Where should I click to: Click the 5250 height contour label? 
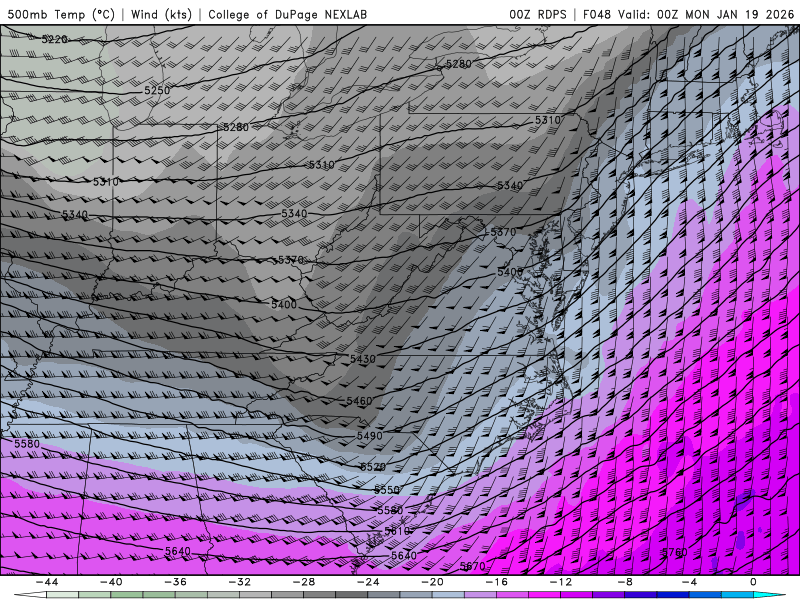(x=157, y=90)
